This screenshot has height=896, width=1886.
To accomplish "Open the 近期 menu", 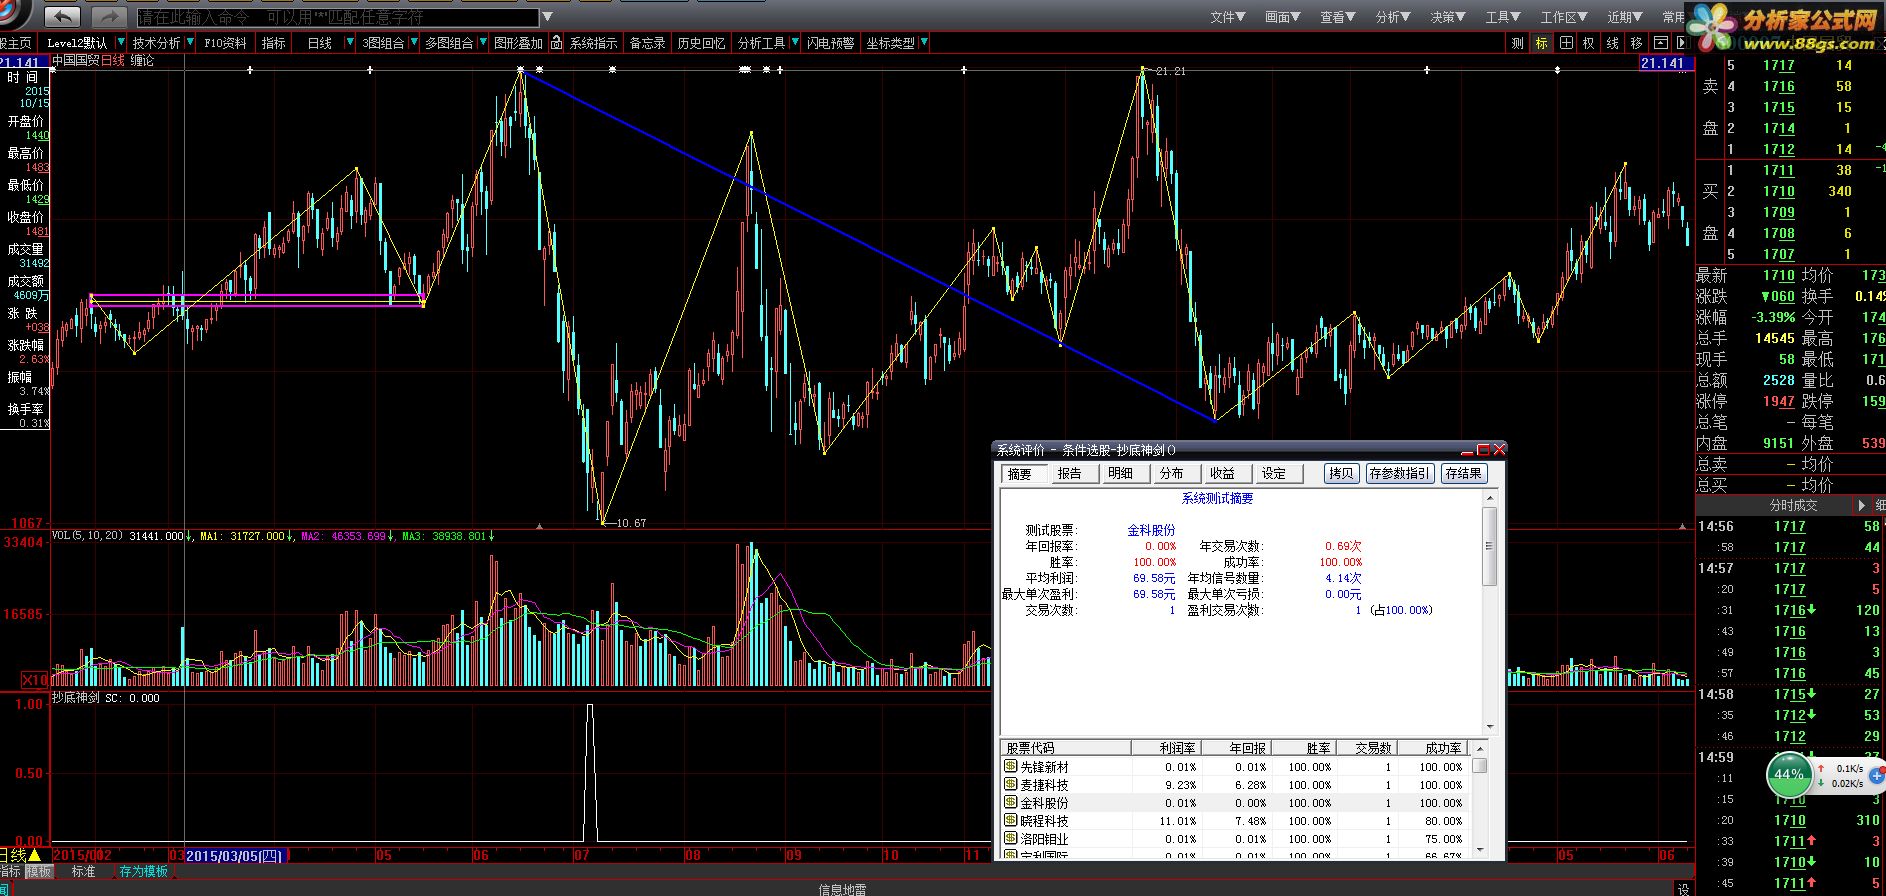I will click(x=1624, y=17).
